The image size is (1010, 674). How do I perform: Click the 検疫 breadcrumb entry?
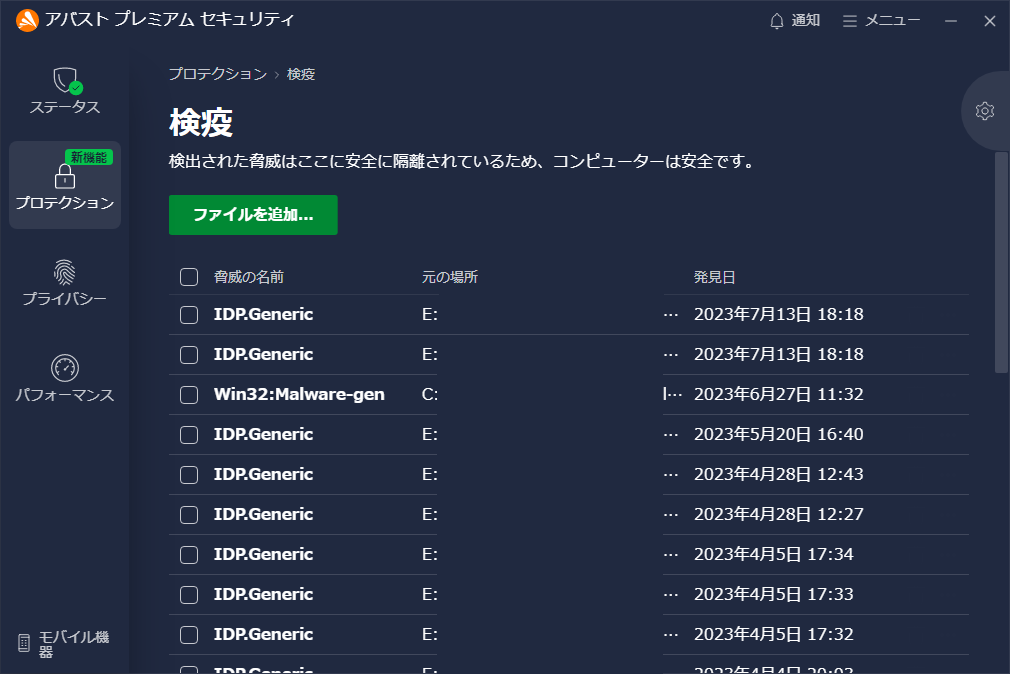tap(301, 74)
